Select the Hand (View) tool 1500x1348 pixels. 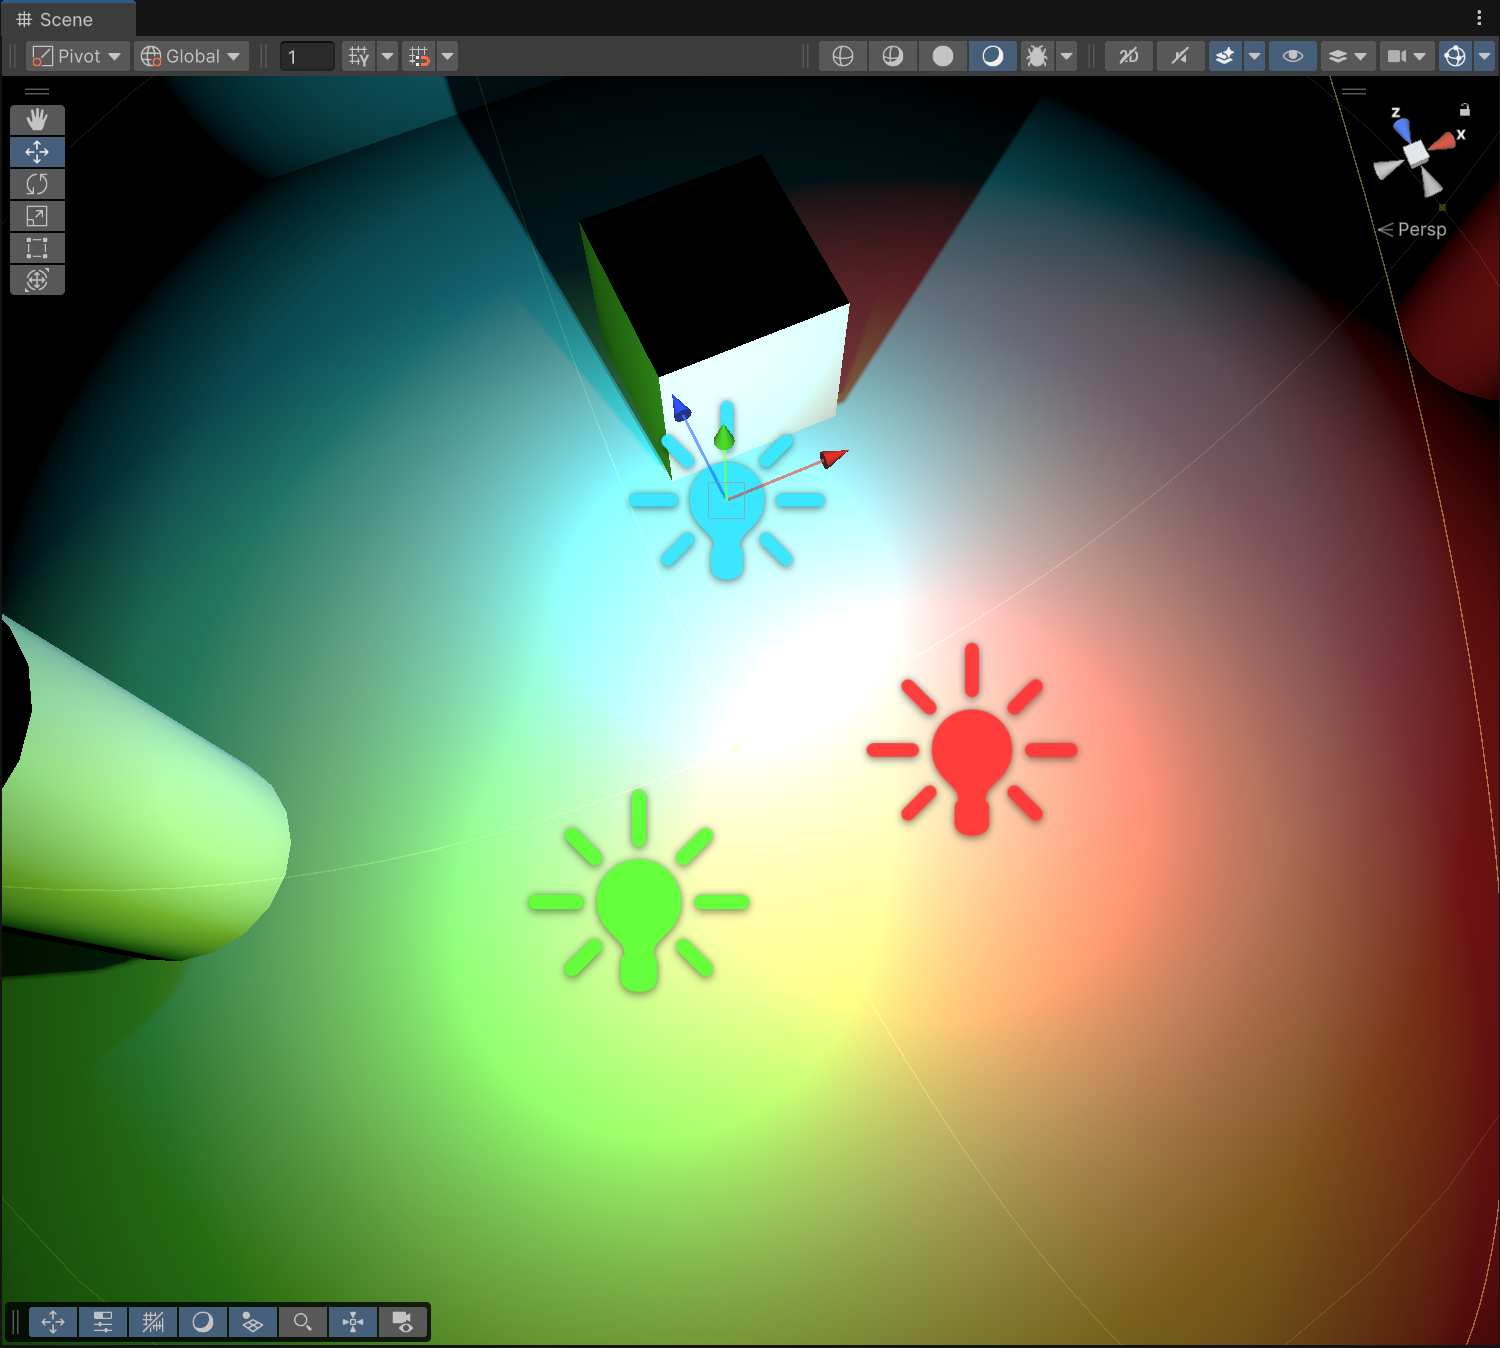[37, 120]
